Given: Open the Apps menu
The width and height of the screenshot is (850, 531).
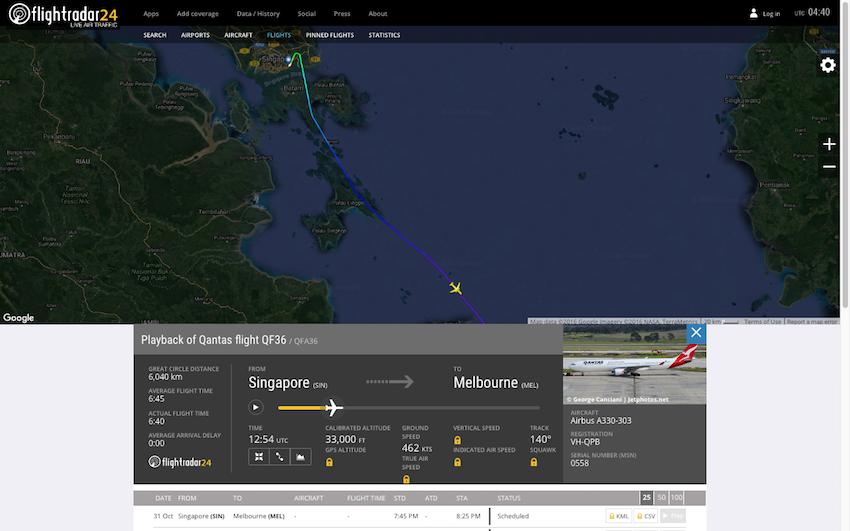Looking at the screenshot, I should 151,14.
